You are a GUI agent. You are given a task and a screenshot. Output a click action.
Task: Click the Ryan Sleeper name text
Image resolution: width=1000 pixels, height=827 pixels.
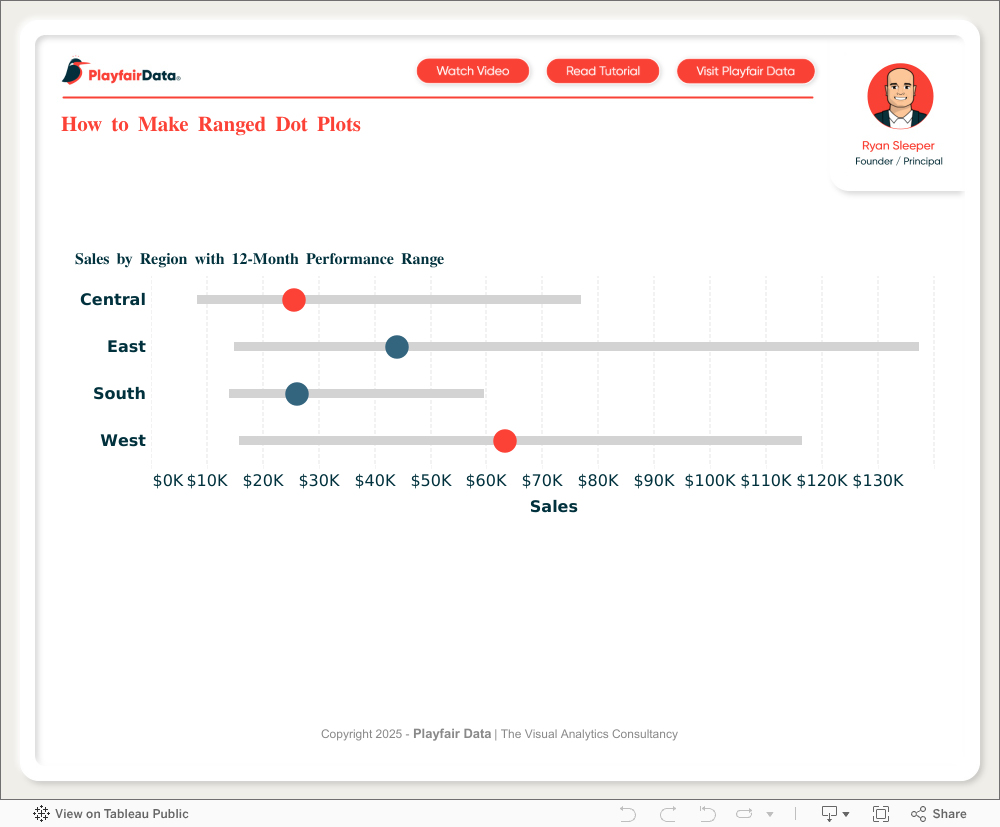click(898, 145)
